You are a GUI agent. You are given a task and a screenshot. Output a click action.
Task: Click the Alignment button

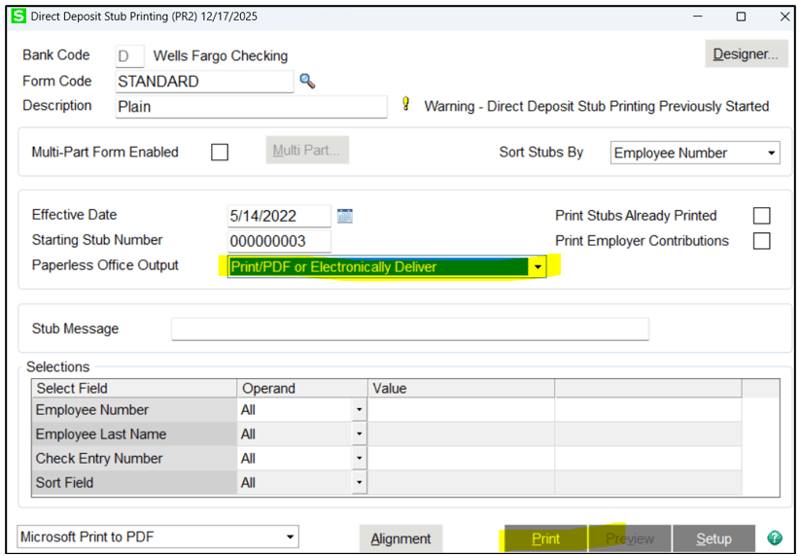coord(400,539)
